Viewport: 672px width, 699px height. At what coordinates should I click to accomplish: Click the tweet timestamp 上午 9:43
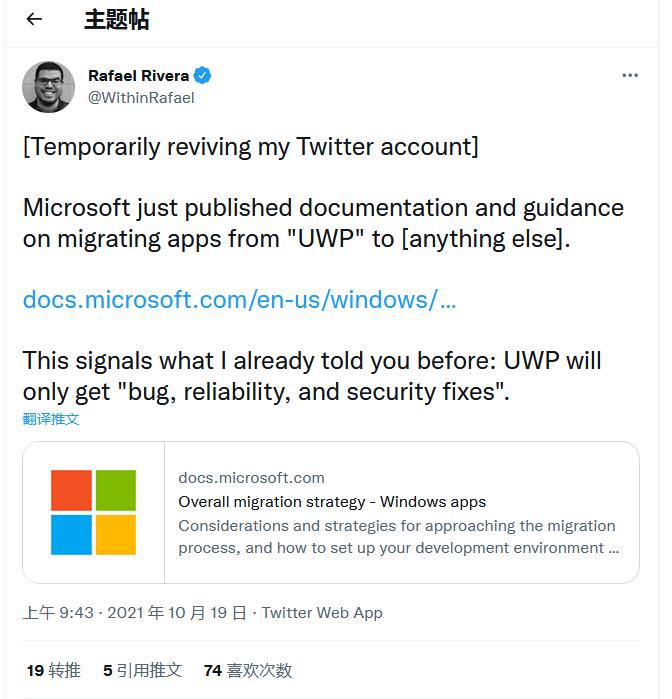60,613
